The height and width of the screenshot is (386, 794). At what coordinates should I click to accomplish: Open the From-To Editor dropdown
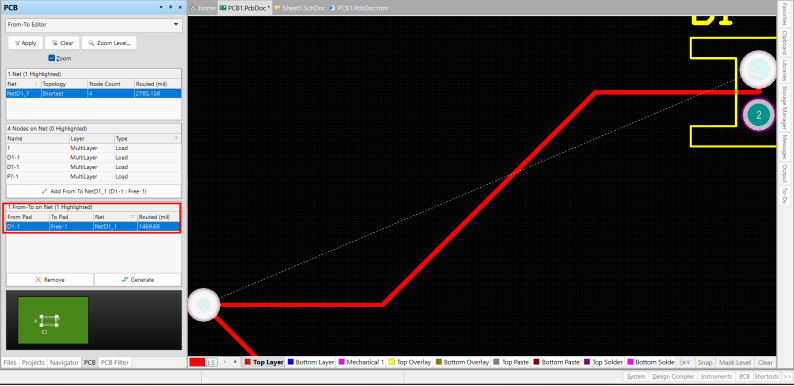coord(94,24)
